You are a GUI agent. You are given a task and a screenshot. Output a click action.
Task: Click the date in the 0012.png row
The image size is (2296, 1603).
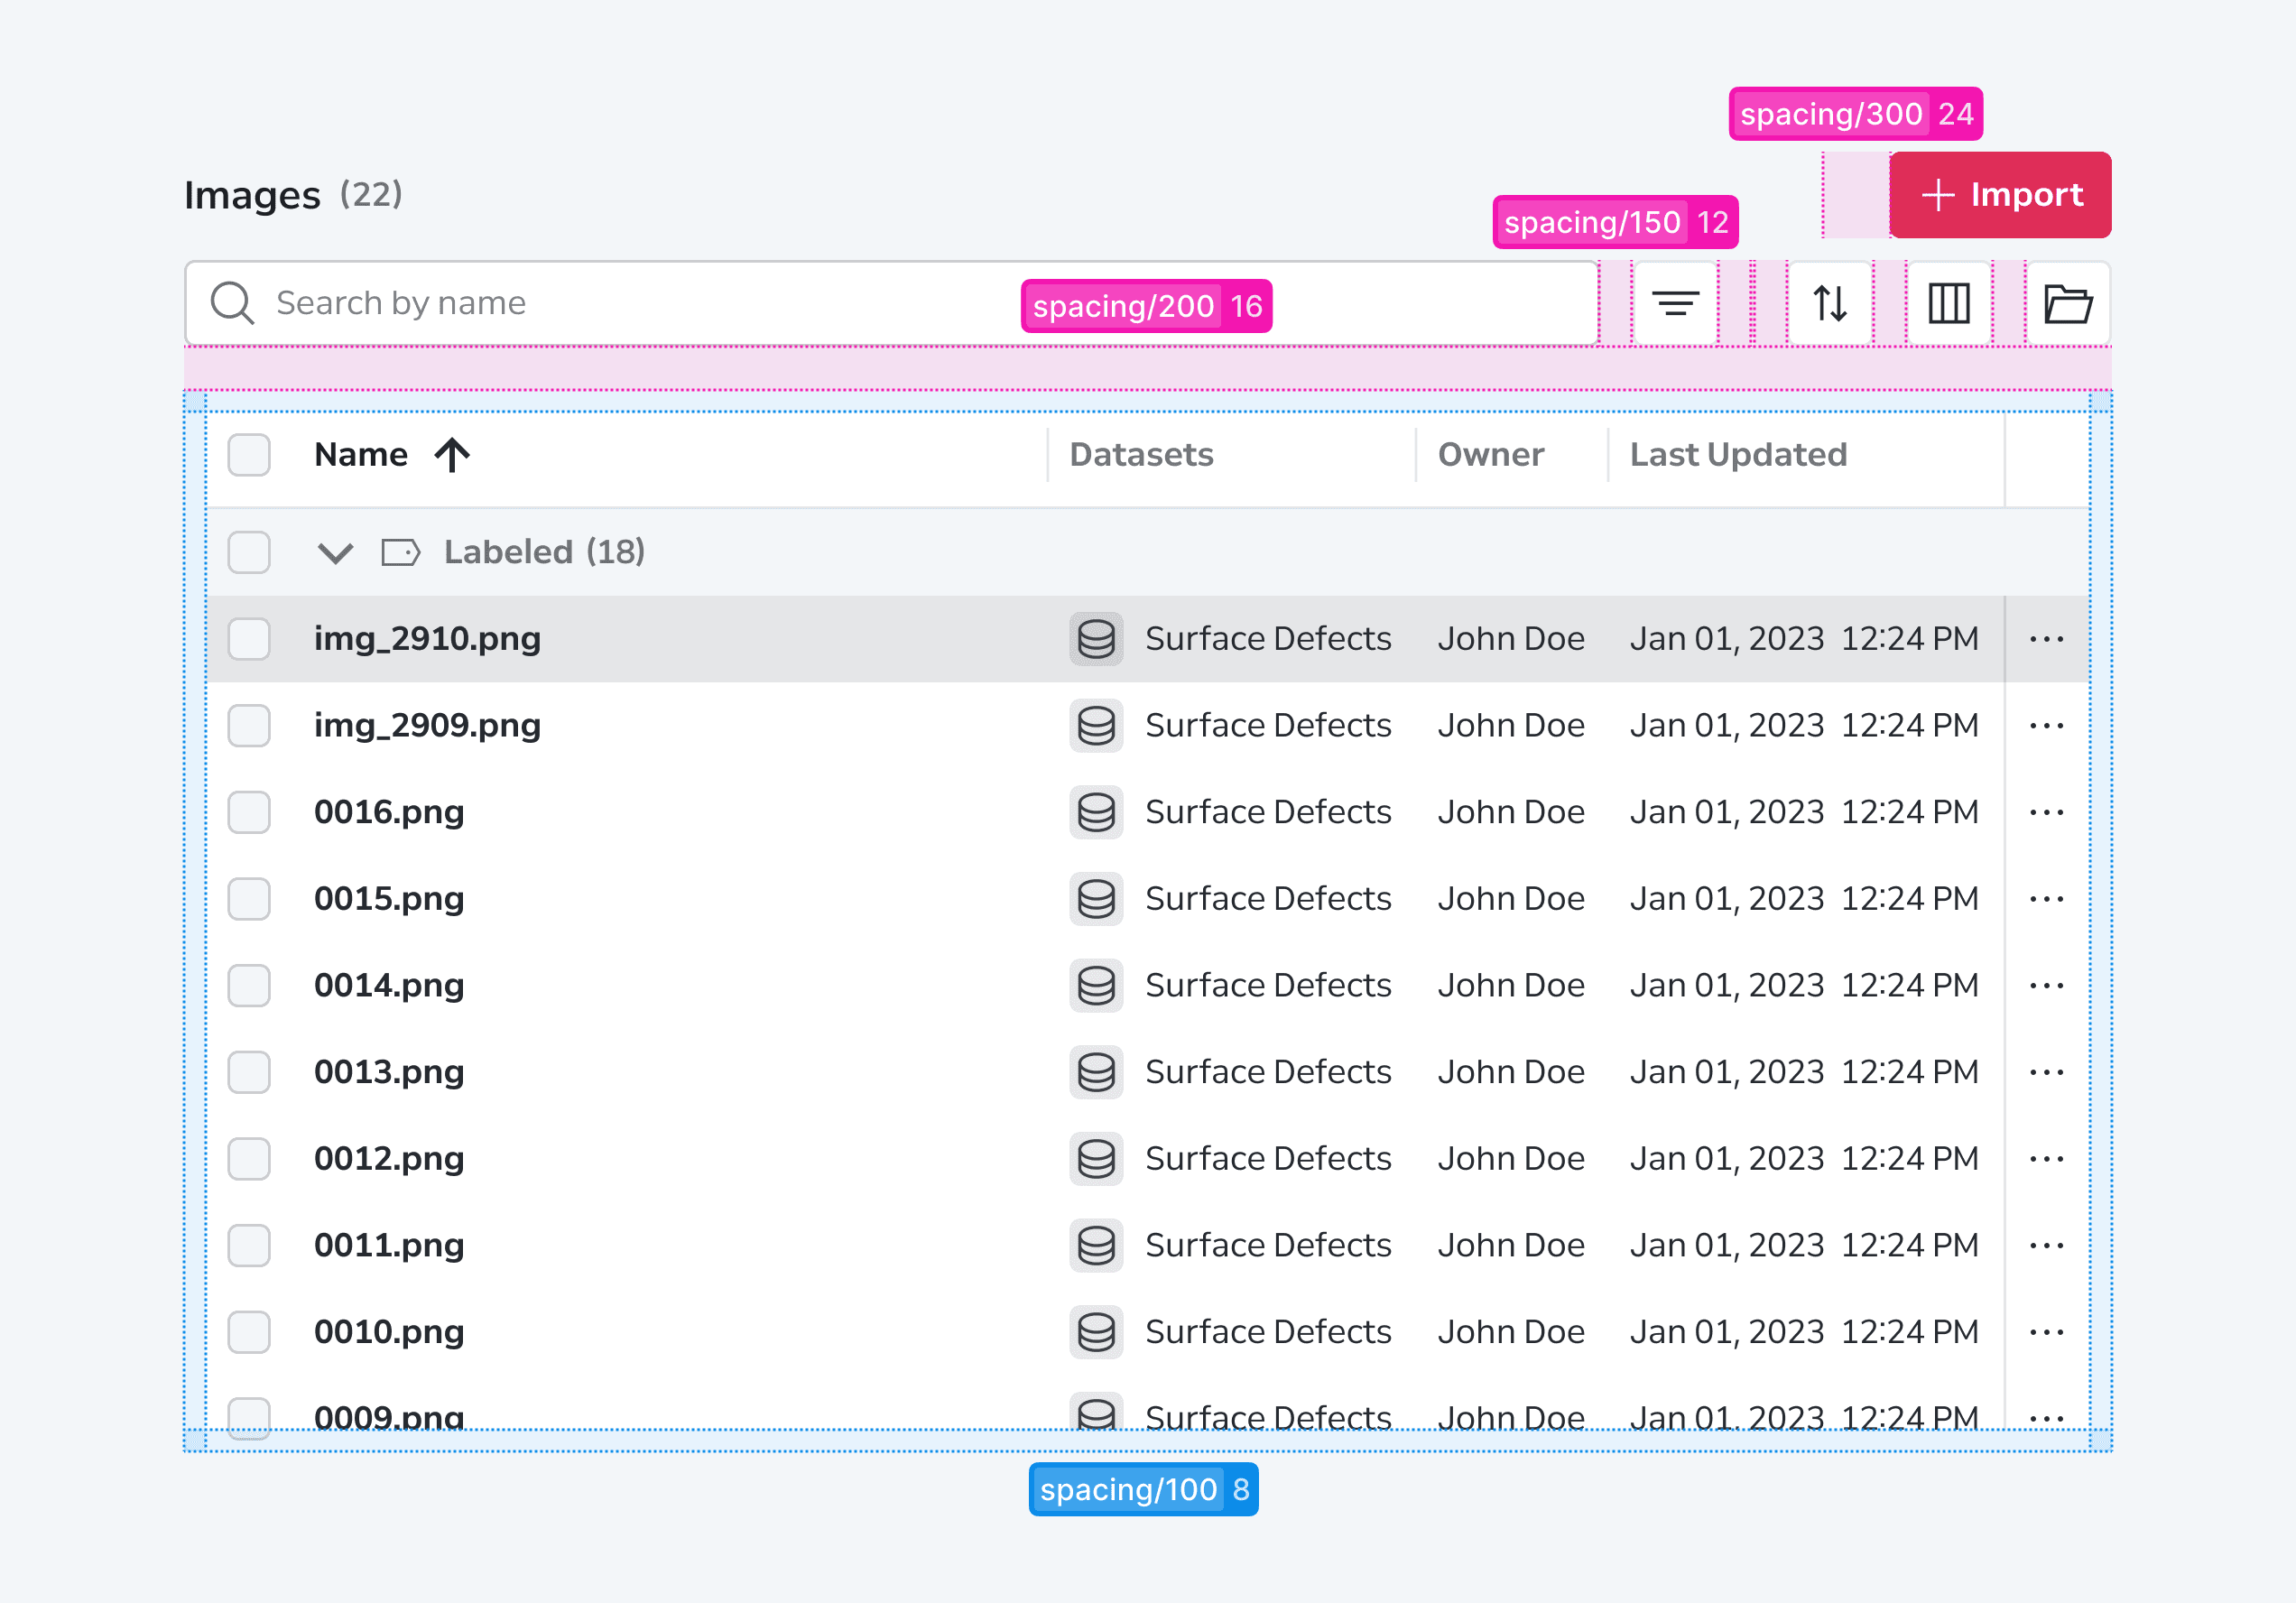pyautogui.click(x=1804, y=1159)
